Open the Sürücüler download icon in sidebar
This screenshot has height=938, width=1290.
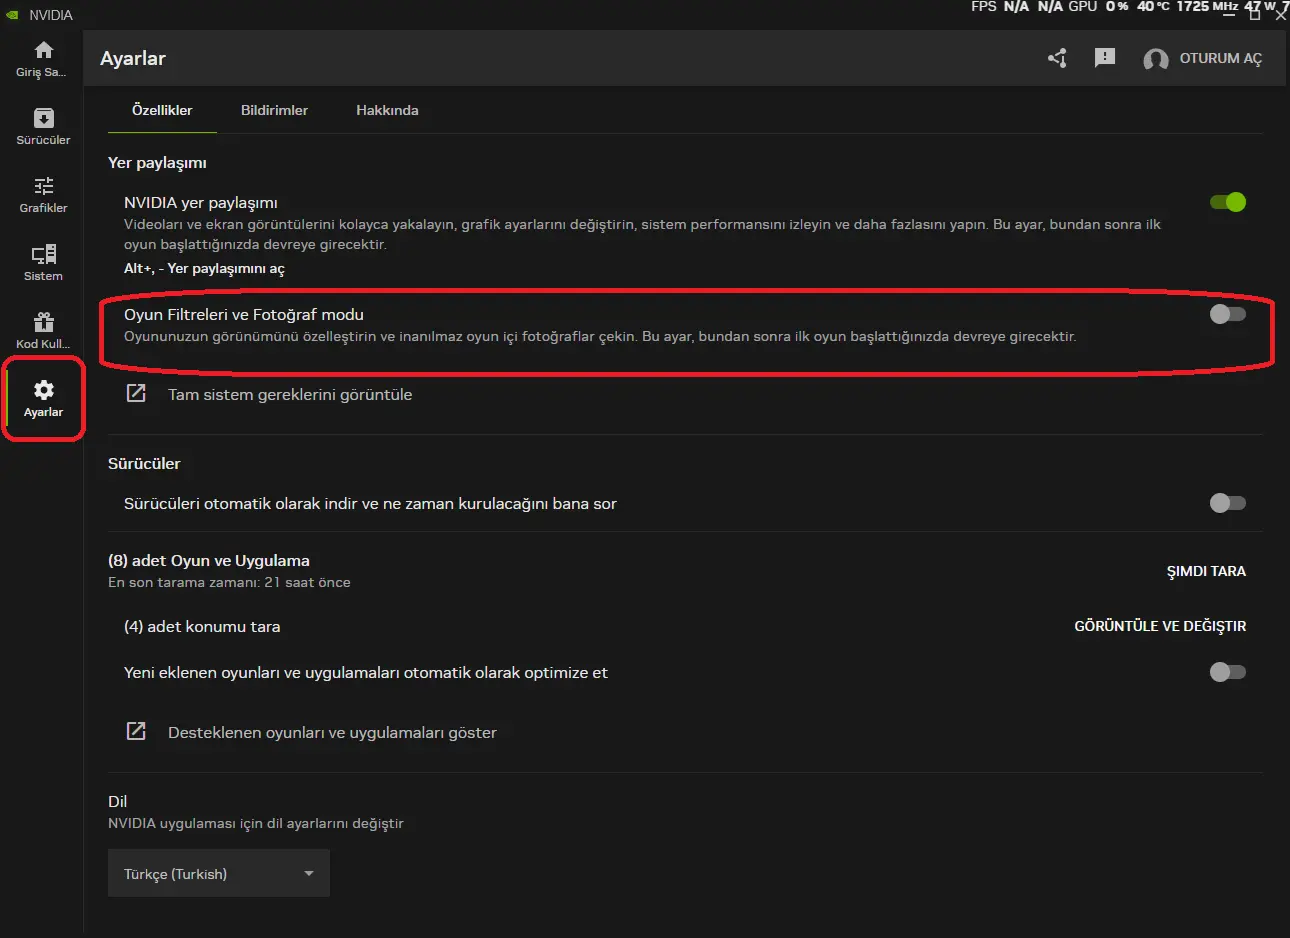(x=43, y=118)
